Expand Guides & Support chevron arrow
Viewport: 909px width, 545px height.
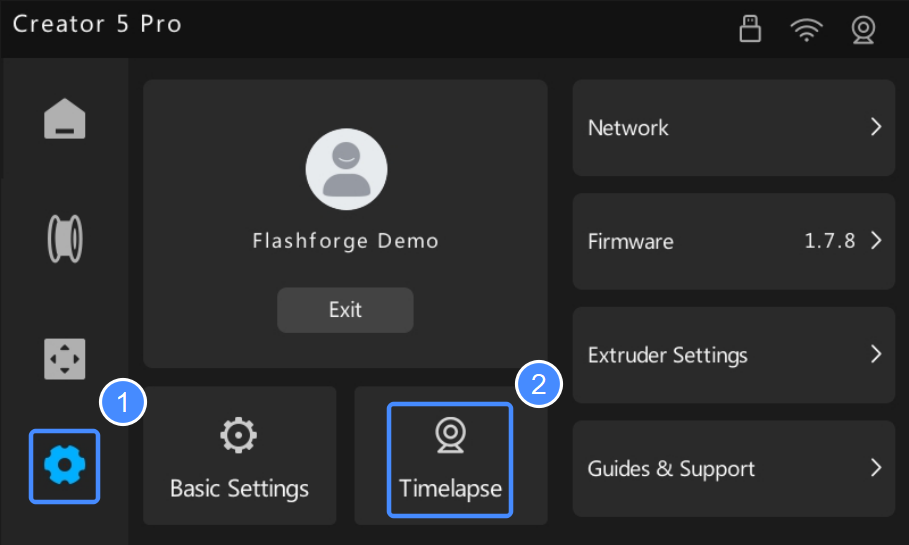[876, 467]
